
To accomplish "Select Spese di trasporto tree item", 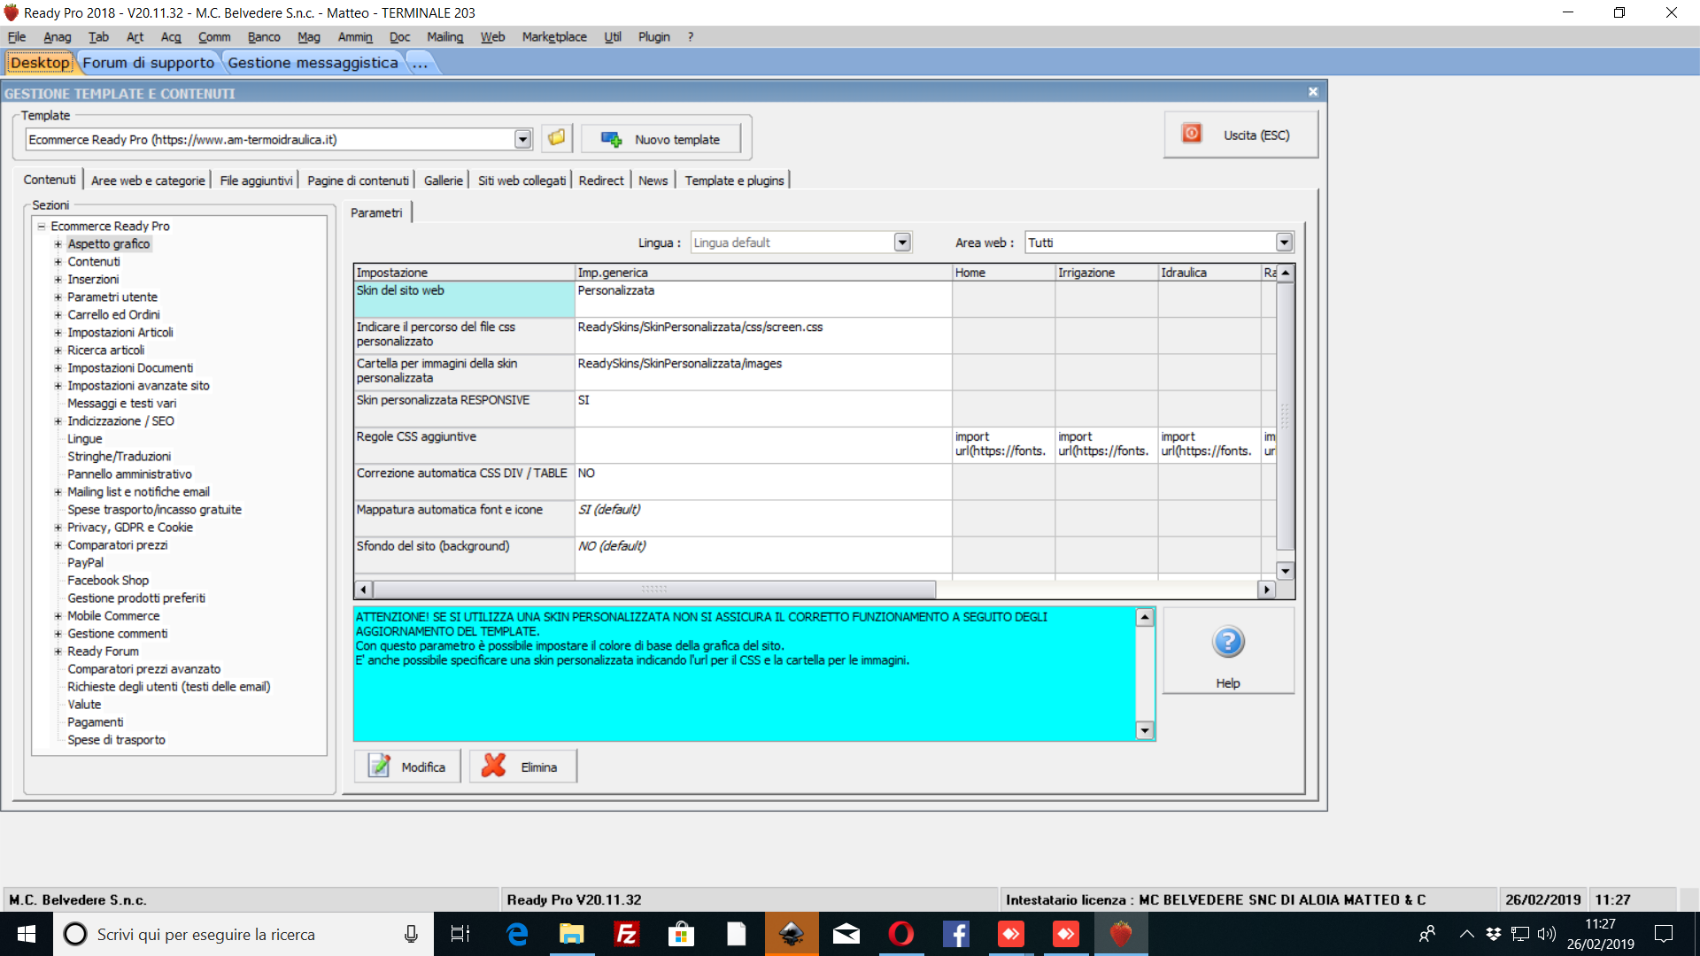I will [x=116, y=740].
